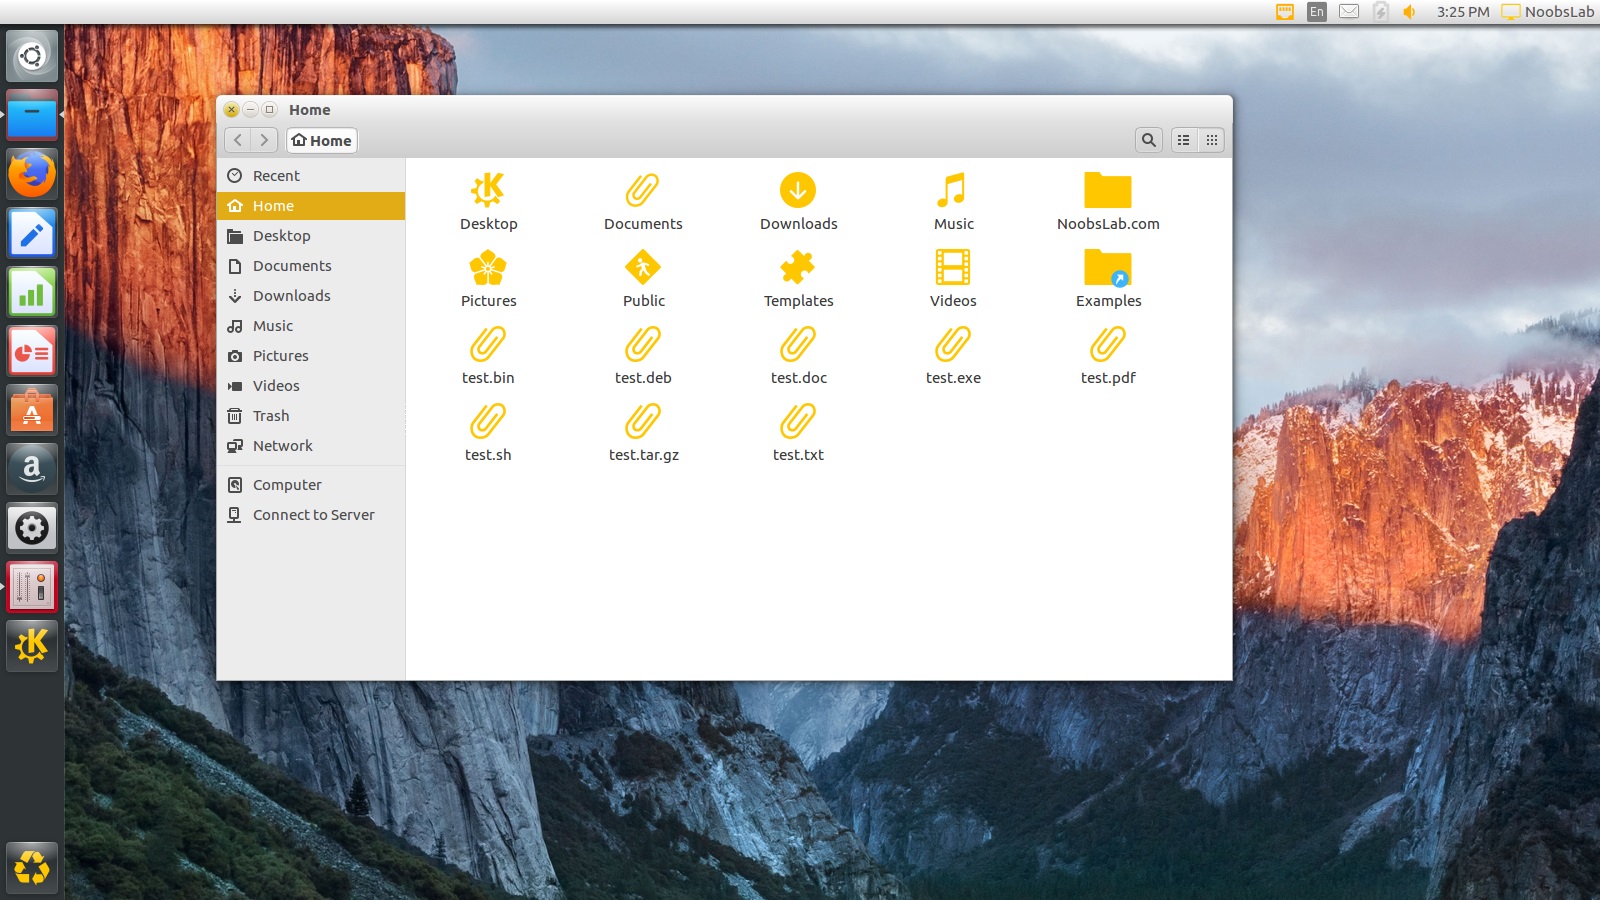Switch to grid view mode
The image size is (1600, 900).
pyautogui.click(x=1211, y=140)
